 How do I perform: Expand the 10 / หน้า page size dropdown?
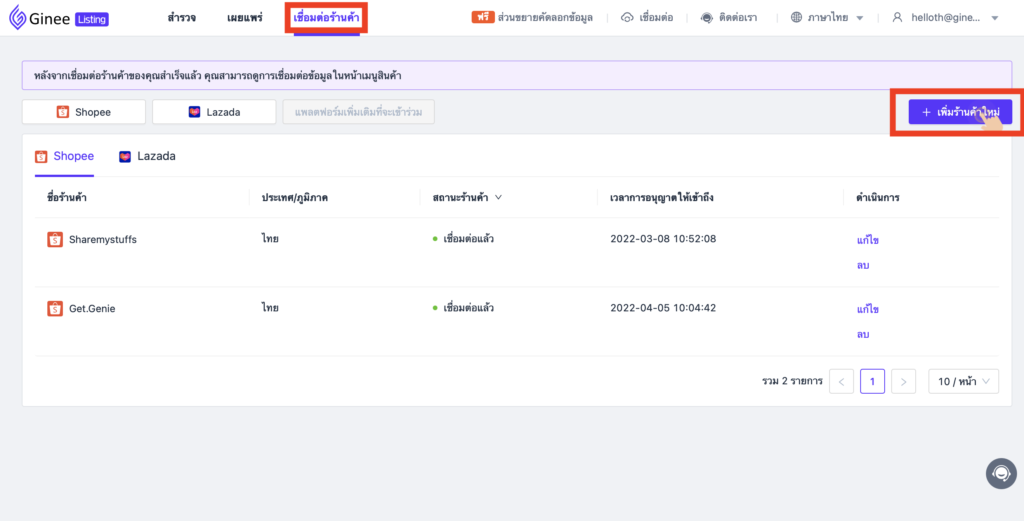(963, 381)
